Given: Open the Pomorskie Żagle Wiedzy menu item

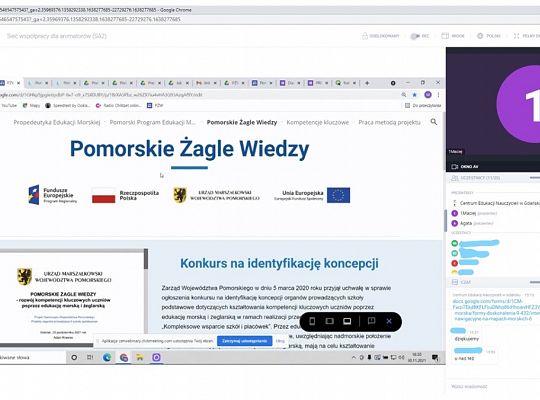Looking at the screenshot, I should pyautogui.click(x=242, y=122).
